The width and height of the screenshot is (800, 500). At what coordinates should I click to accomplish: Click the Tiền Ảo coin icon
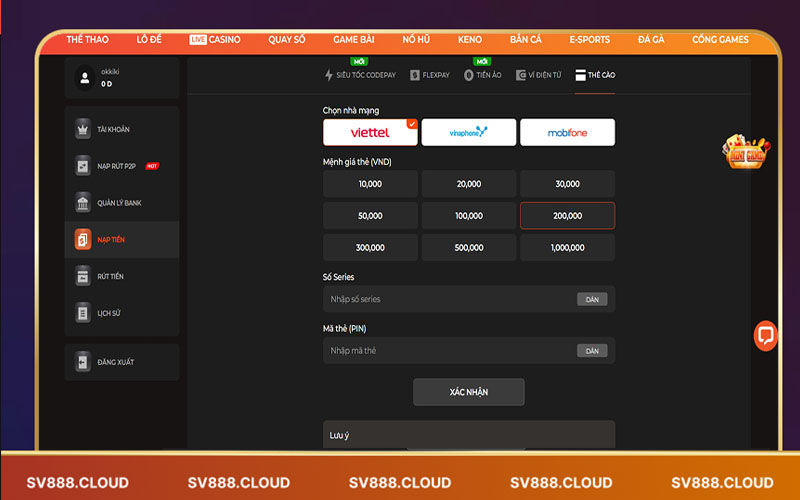[468, 75]
